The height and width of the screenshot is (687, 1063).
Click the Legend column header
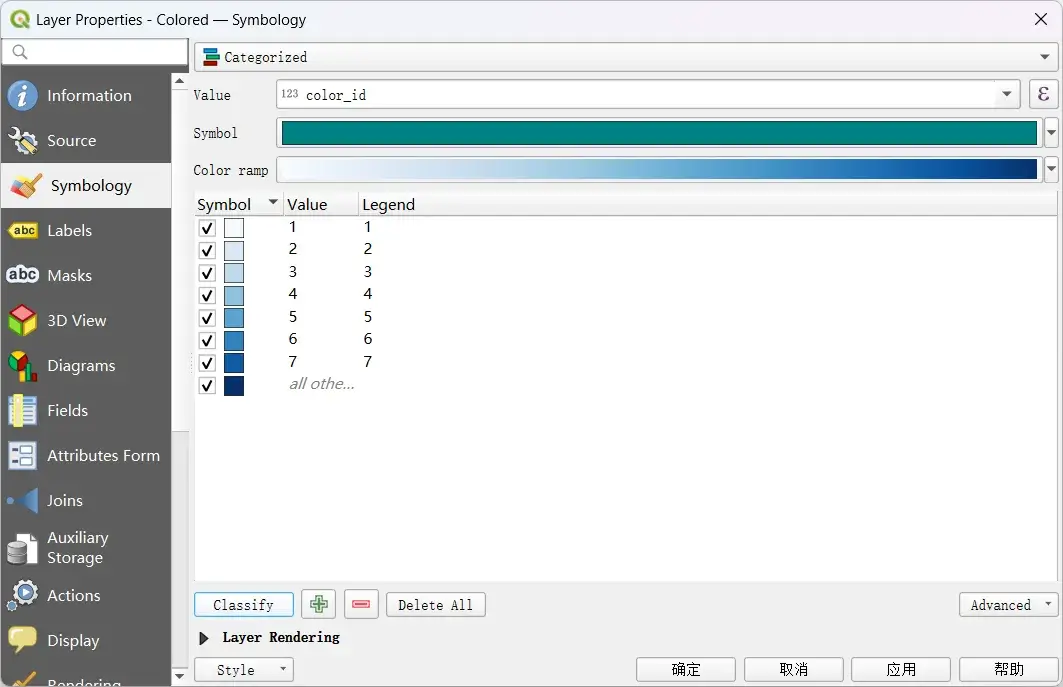coord(388,204)
